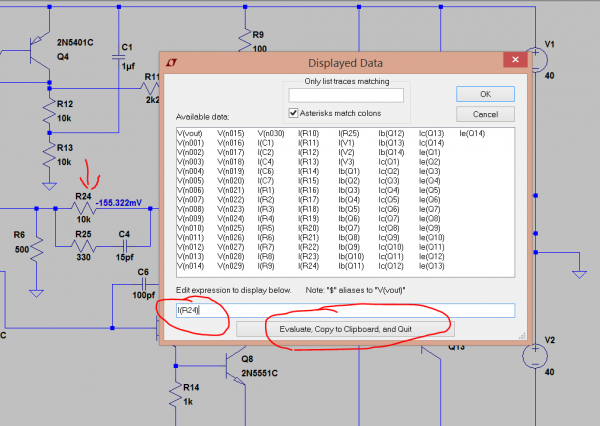The width and height of the screenshot is (600, 426).
Task: Select I(R1) trace entry
Action: coord(266,190)
